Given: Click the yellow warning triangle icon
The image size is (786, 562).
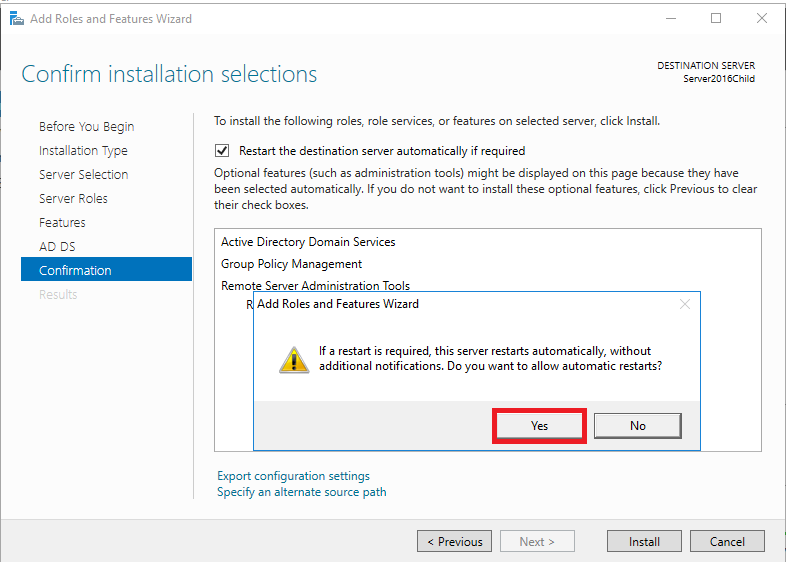Looking at the screenshot, I should pos(294,359).
